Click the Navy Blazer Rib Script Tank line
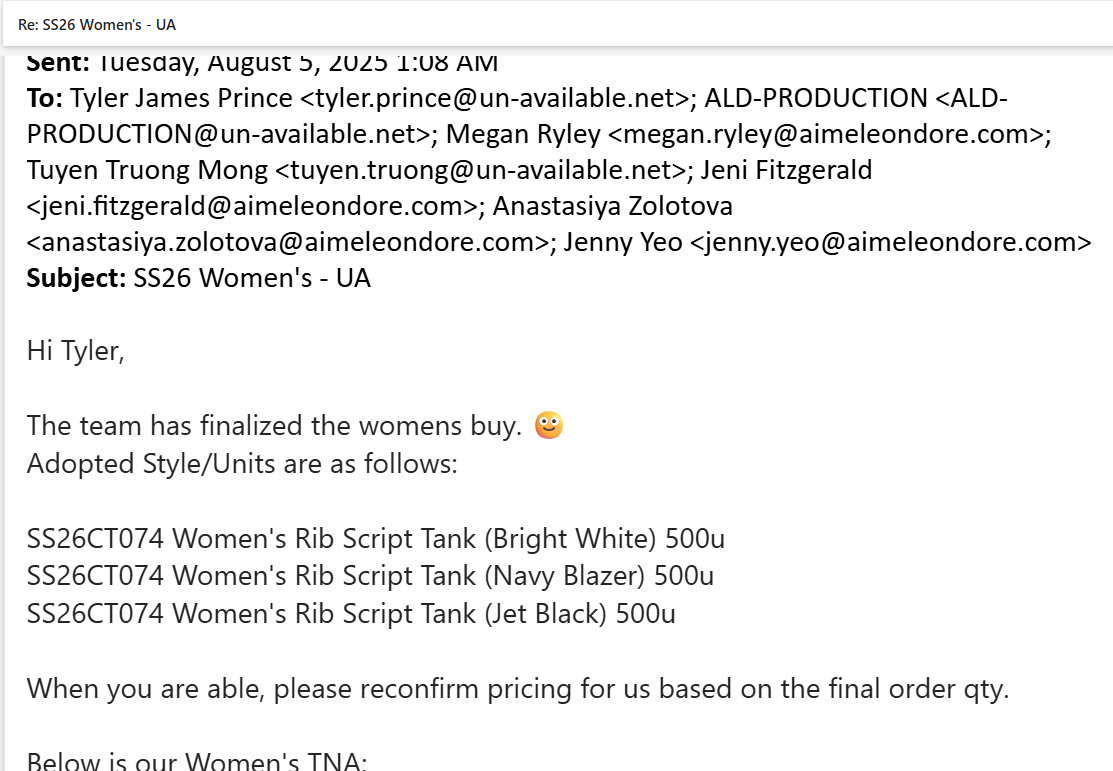Viewport: 1113px width, 771px height. pyautogui.click(x=370, y=576)
